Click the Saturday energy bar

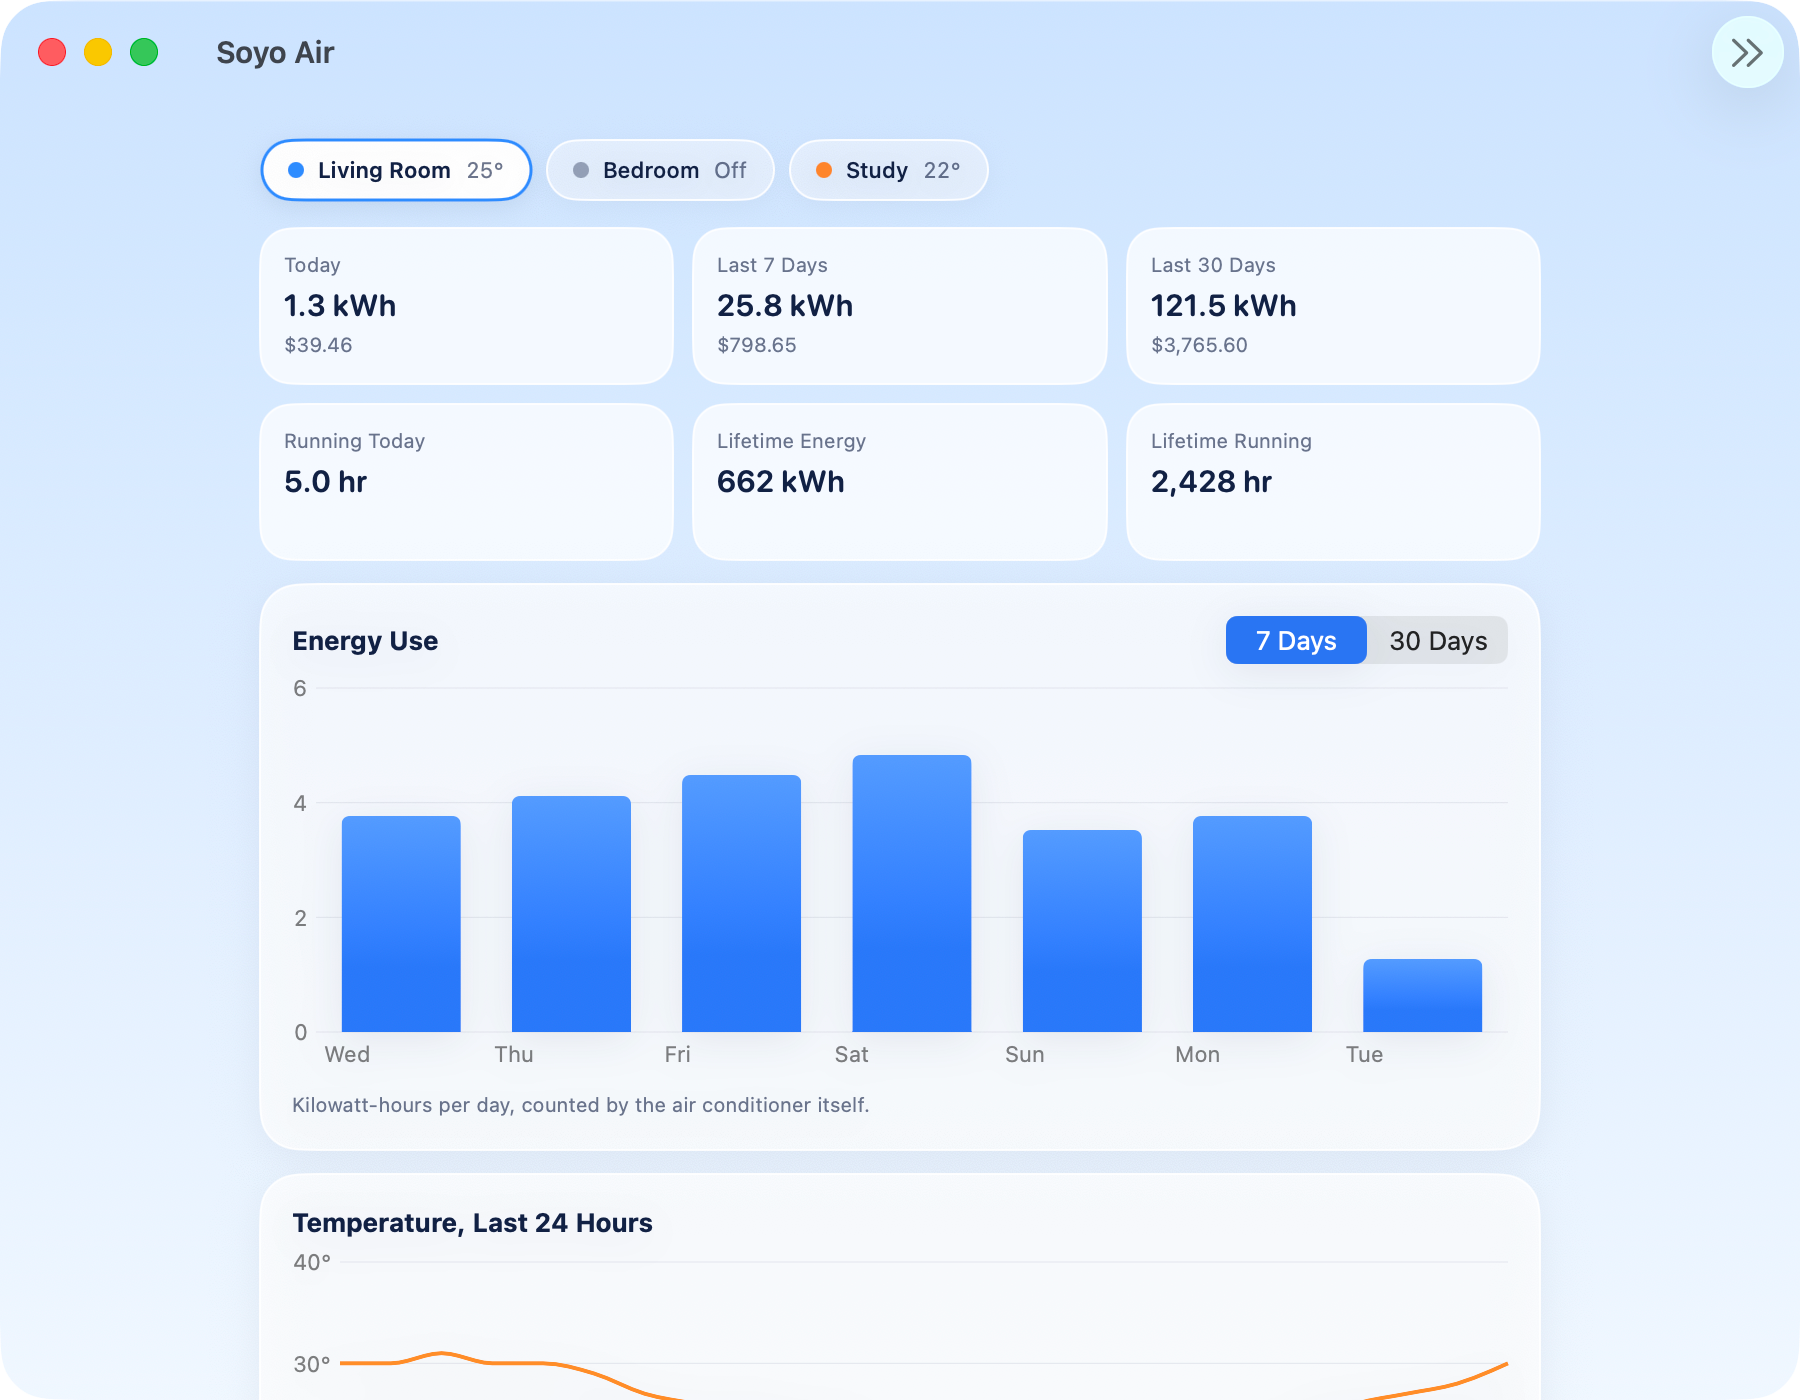pyautogui.click(x=912, y=893)
